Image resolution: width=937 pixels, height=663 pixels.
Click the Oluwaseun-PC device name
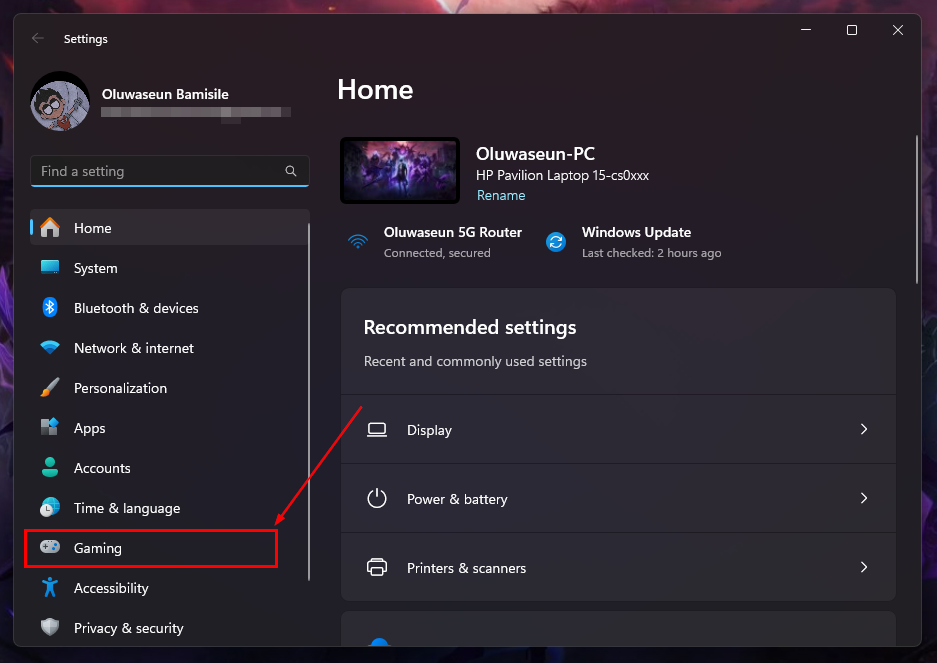tap(535, 154)
